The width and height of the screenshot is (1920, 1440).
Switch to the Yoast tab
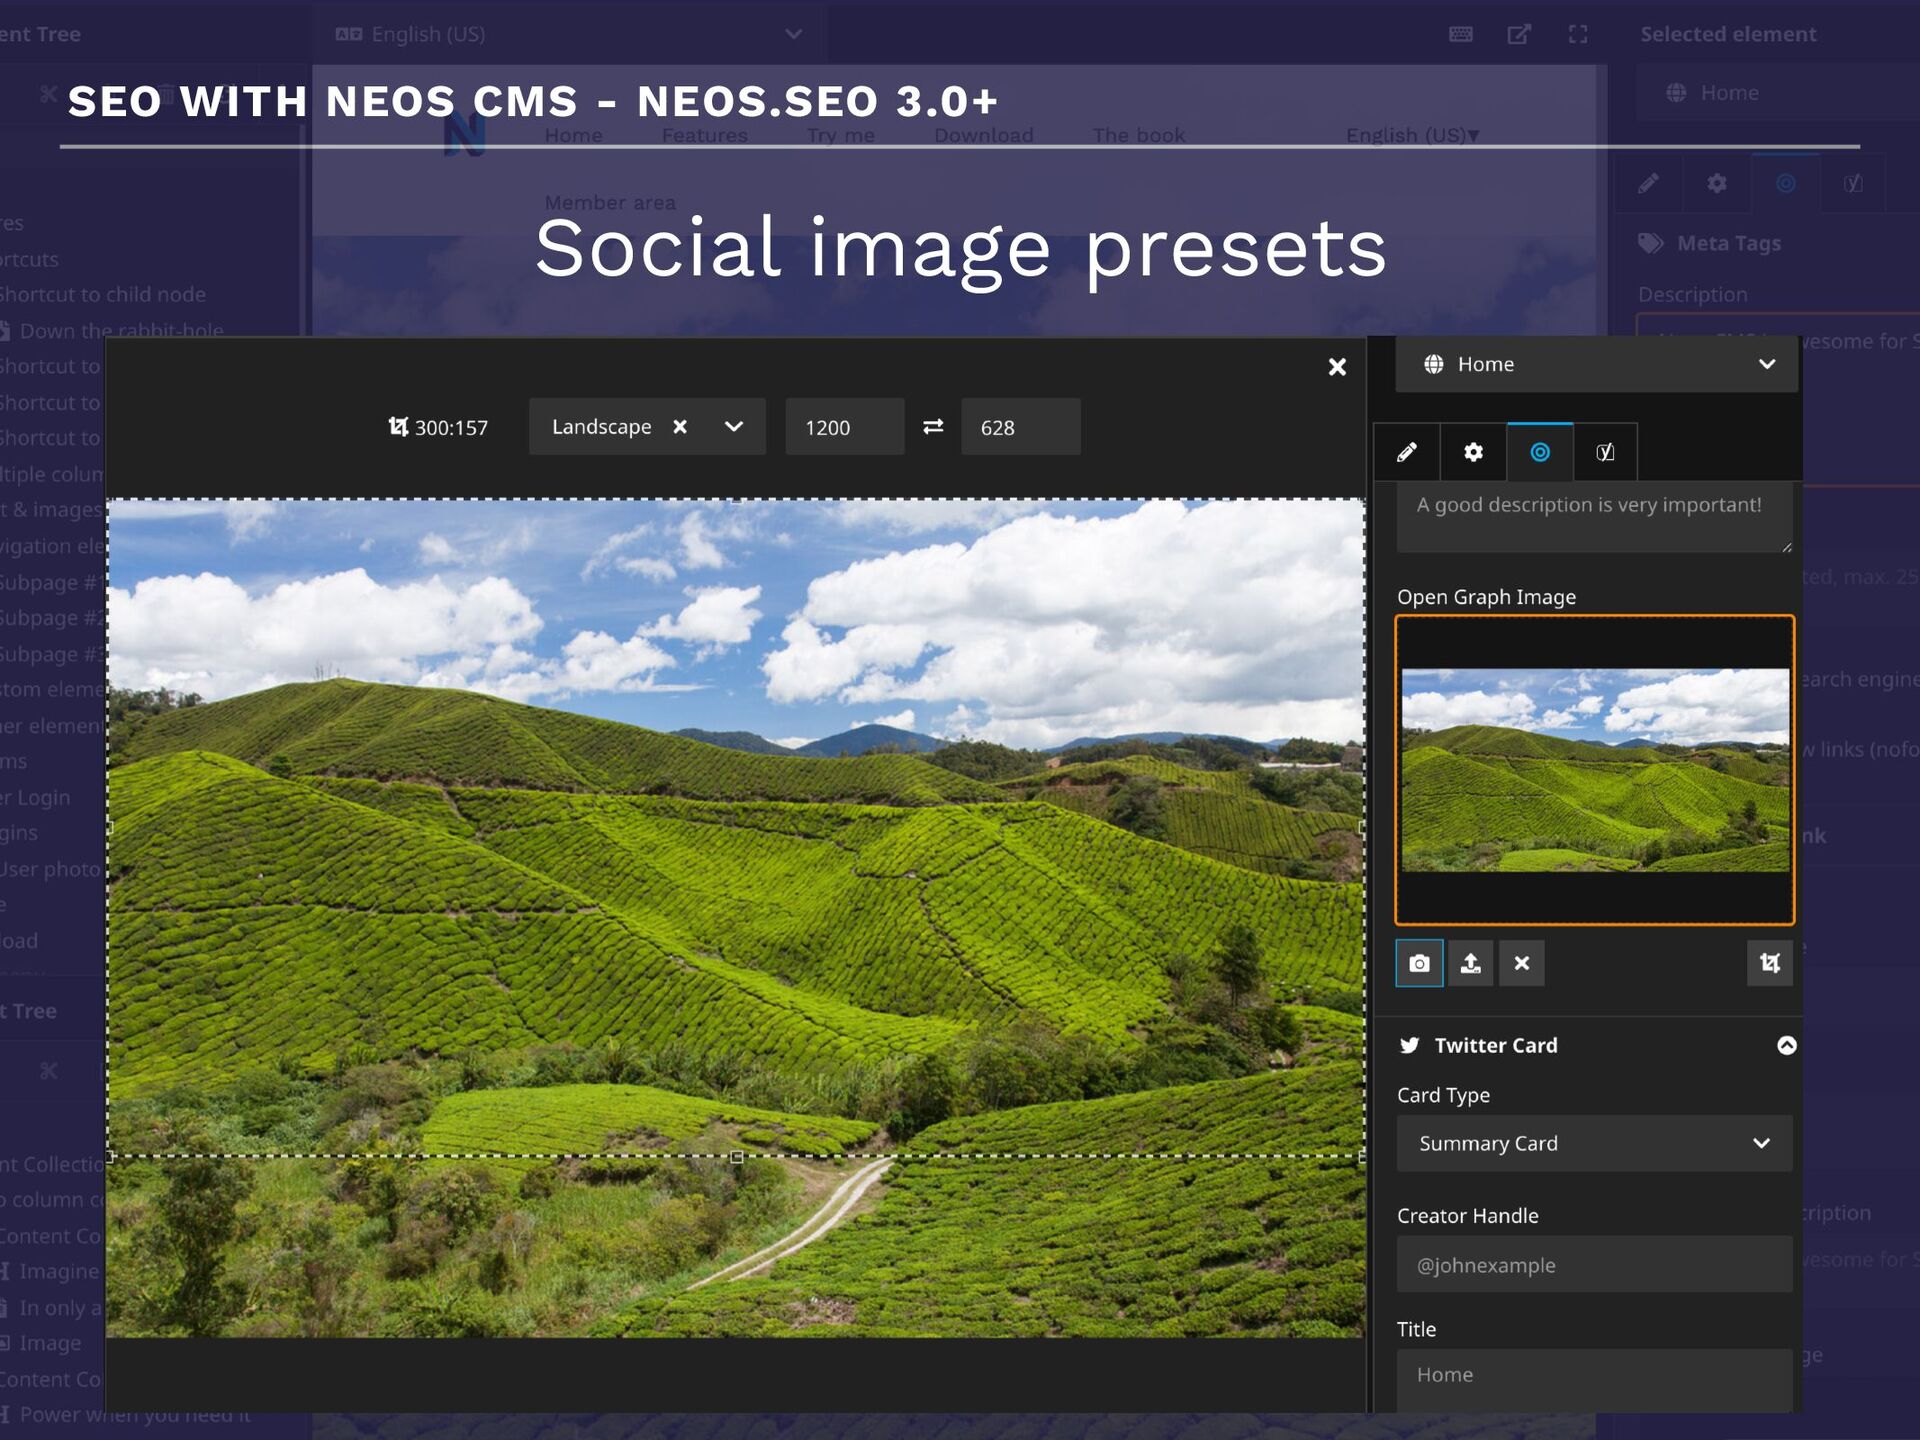[x=1605, y=452]
